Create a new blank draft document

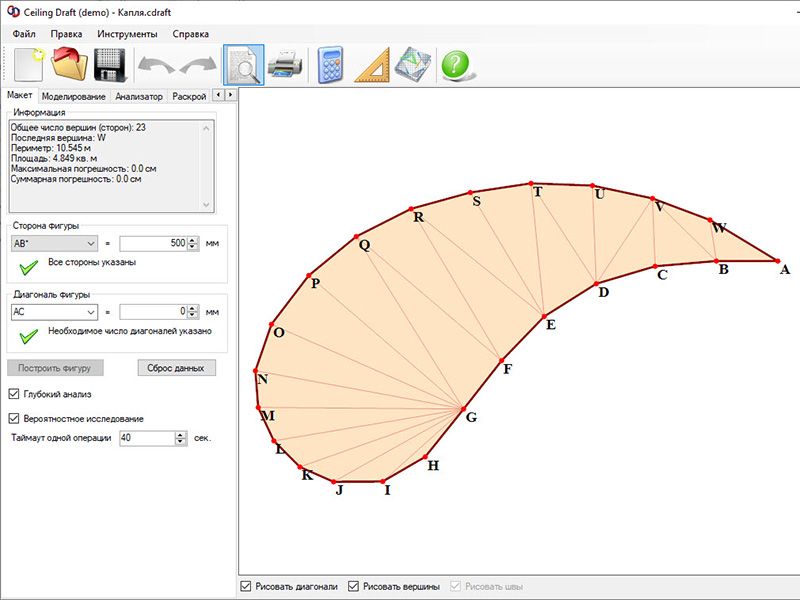tap(29, 64)
